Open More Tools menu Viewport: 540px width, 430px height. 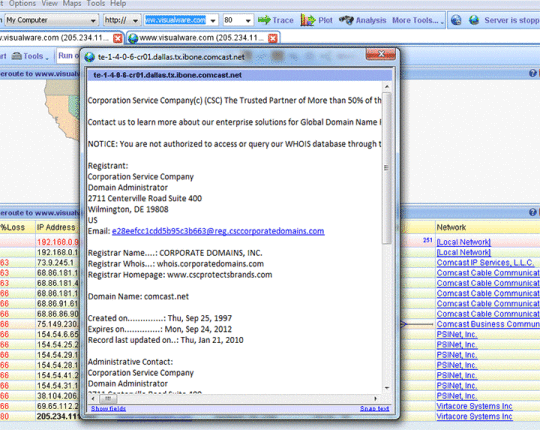click(x=418, y=20)
